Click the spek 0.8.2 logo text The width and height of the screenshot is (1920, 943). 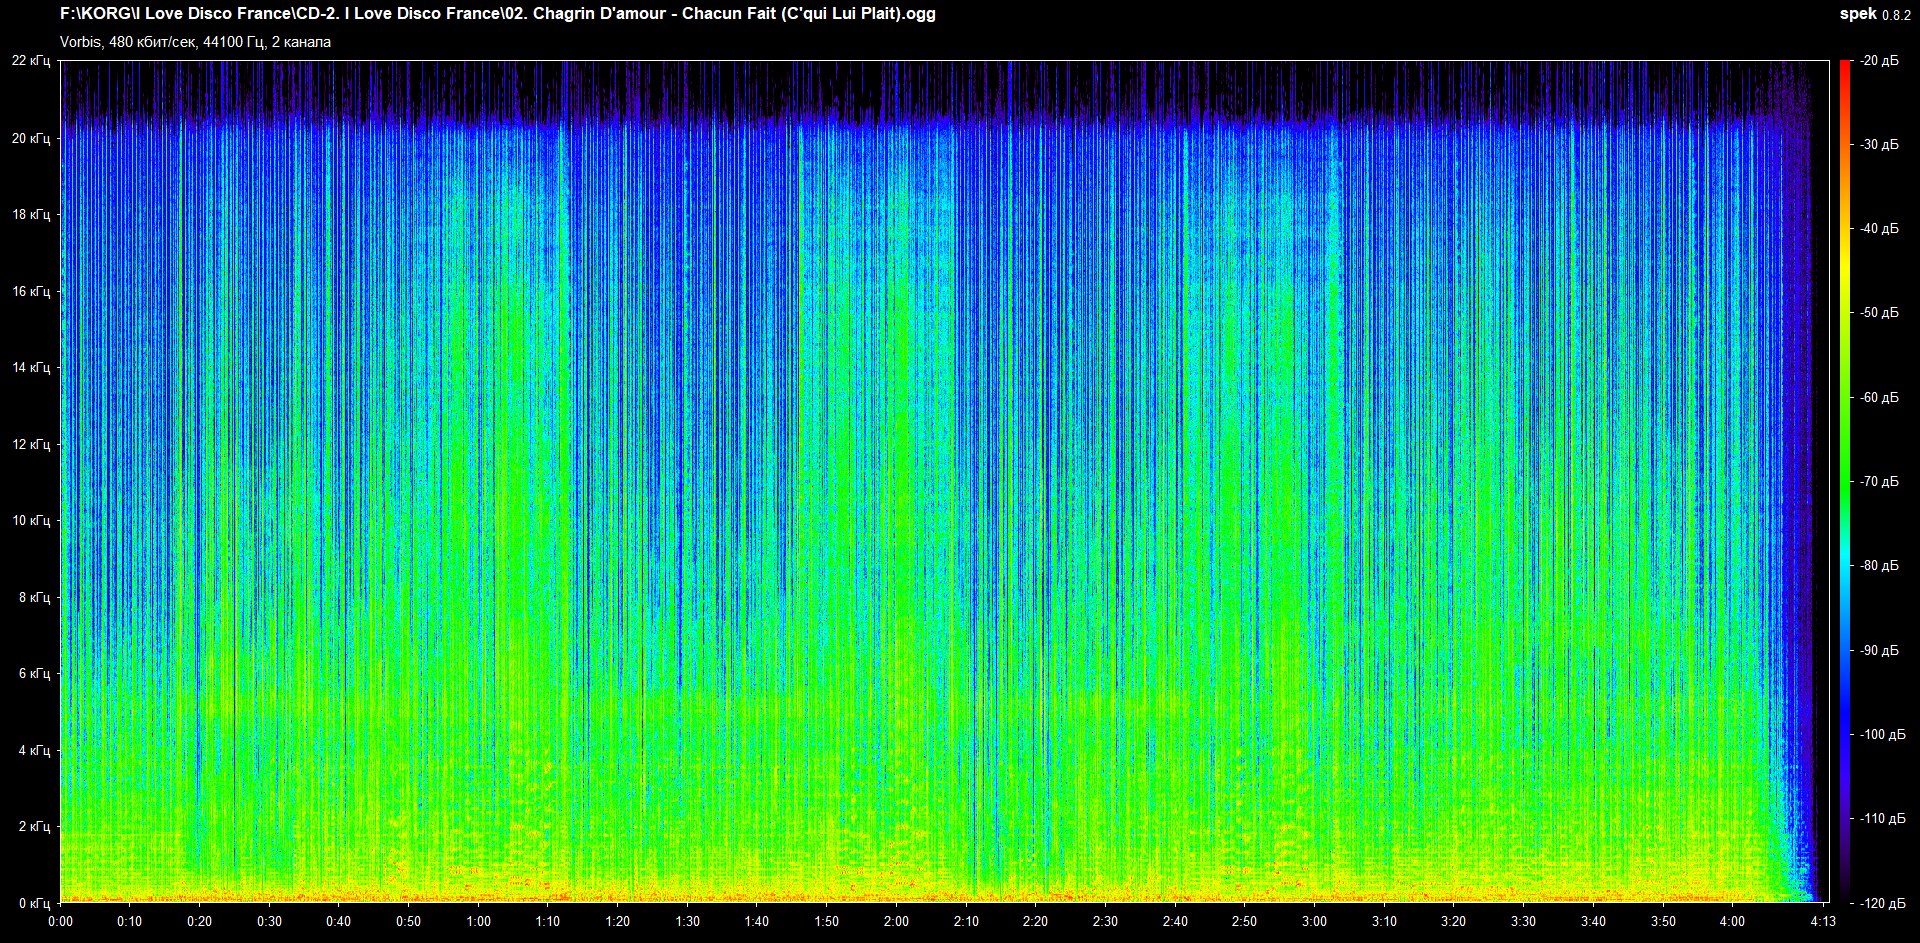tap(1874, 14)
